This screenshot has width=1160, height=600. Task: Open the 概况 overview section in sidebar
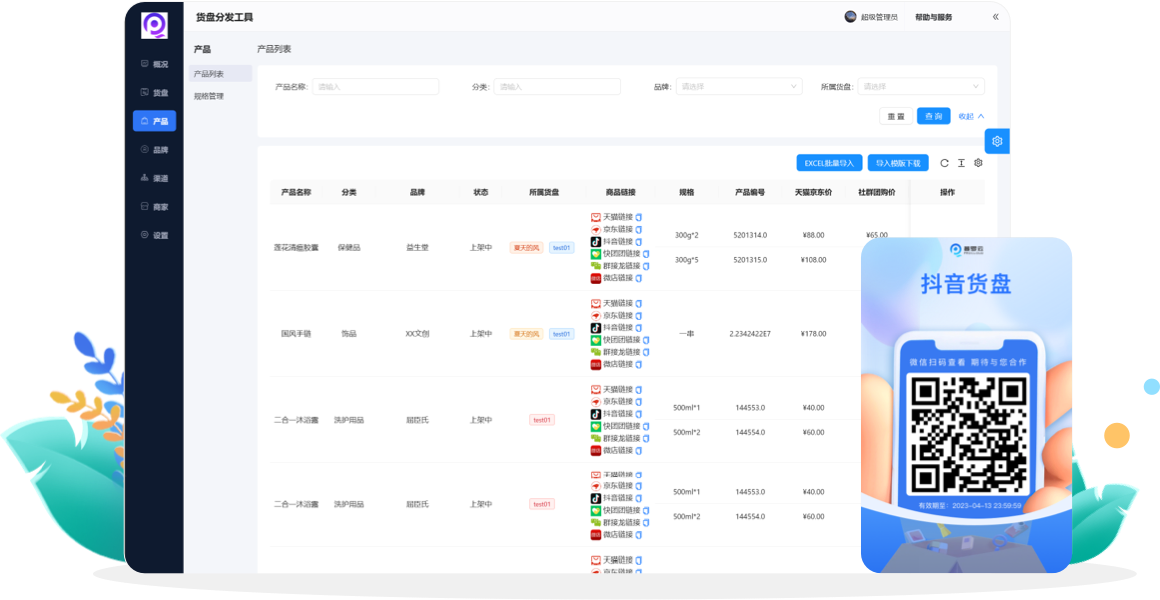154,64
